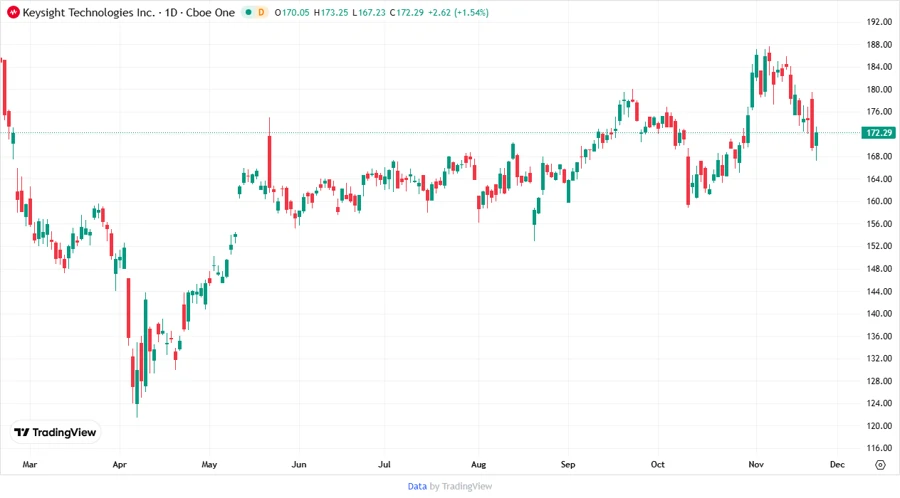900x498 pixels.
Task: Click the Dec label on time axis
Action: [x=837, y=464]
